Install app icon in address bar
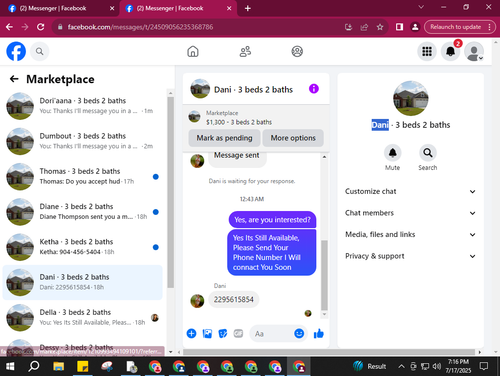 click(348, 27)
